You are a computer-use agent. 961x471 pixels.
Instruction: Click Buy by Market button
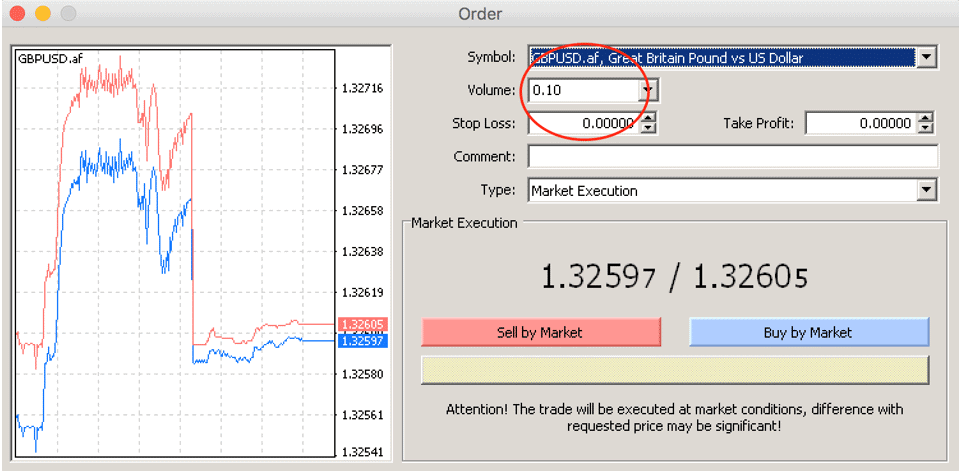[x=809, y=332]
